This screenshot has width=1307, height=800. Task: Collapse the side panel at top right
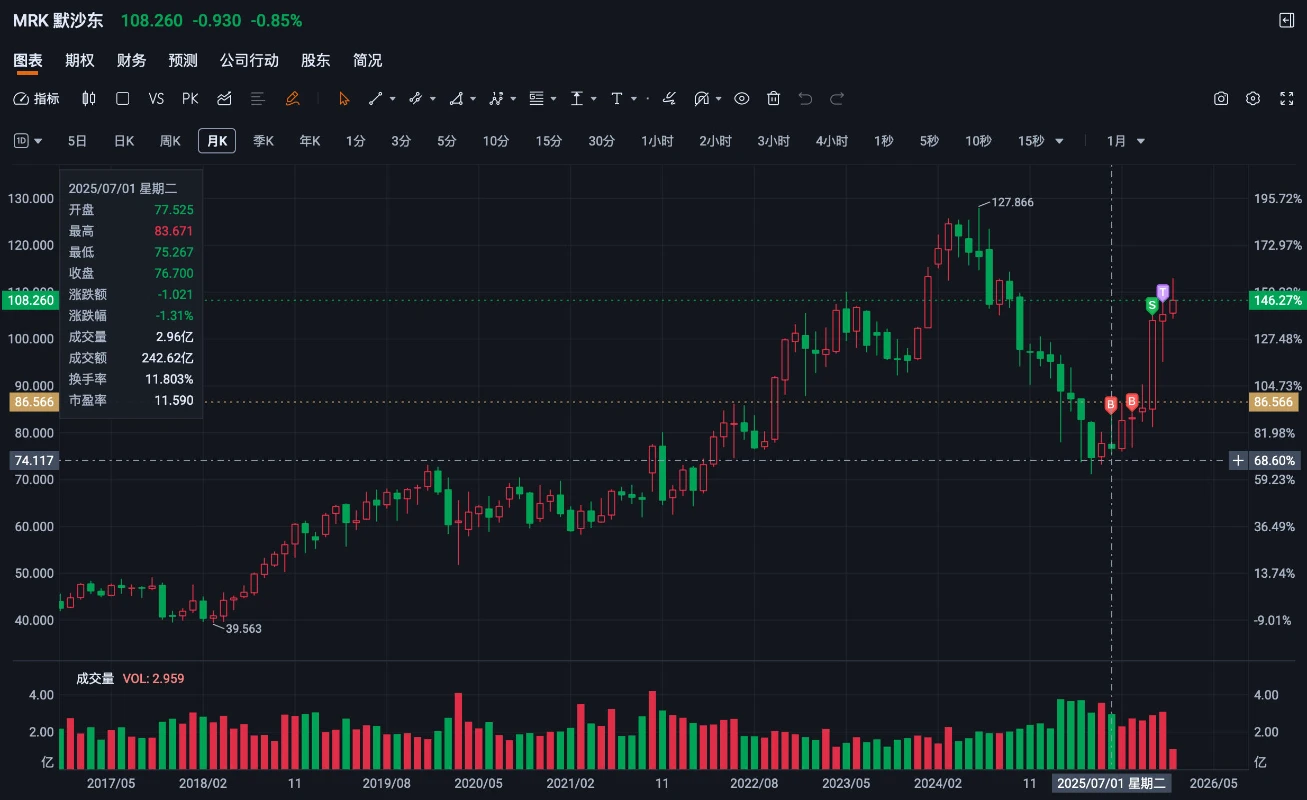pyautogui.click(x=1286, y=21)
